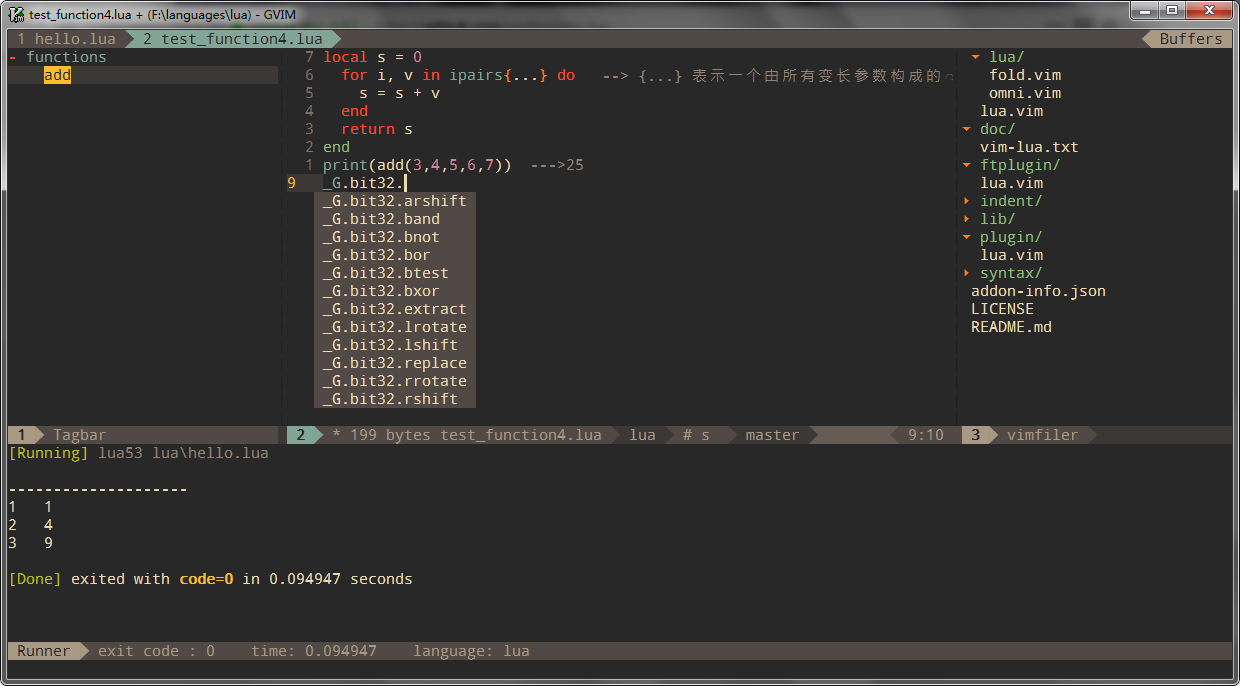Click line number 9 in the gutter
Screen dimensions: 1240x686
pos(293,182)
